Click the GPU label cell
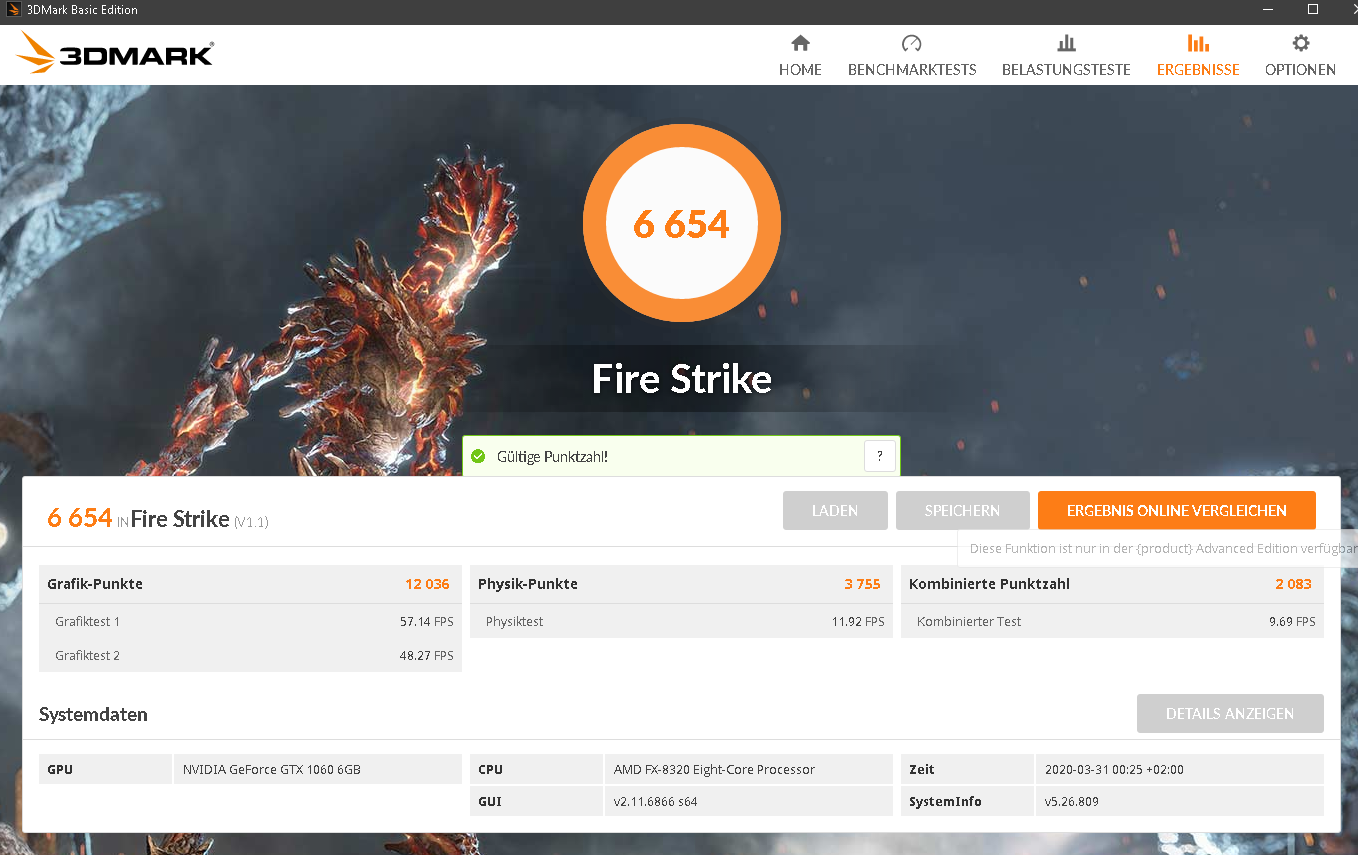The width and height of the screenshot is (1358, 855). coord(106,769)
